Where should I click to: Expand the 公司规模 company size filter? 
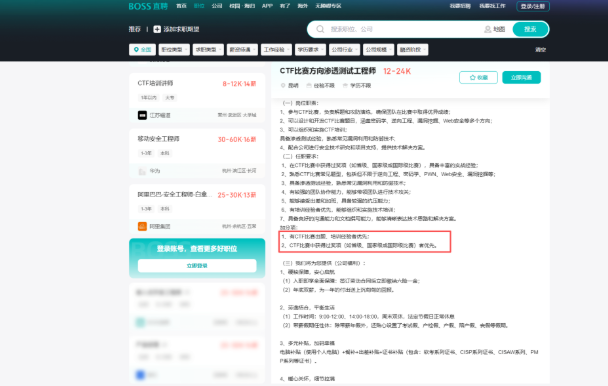(378, 50)
